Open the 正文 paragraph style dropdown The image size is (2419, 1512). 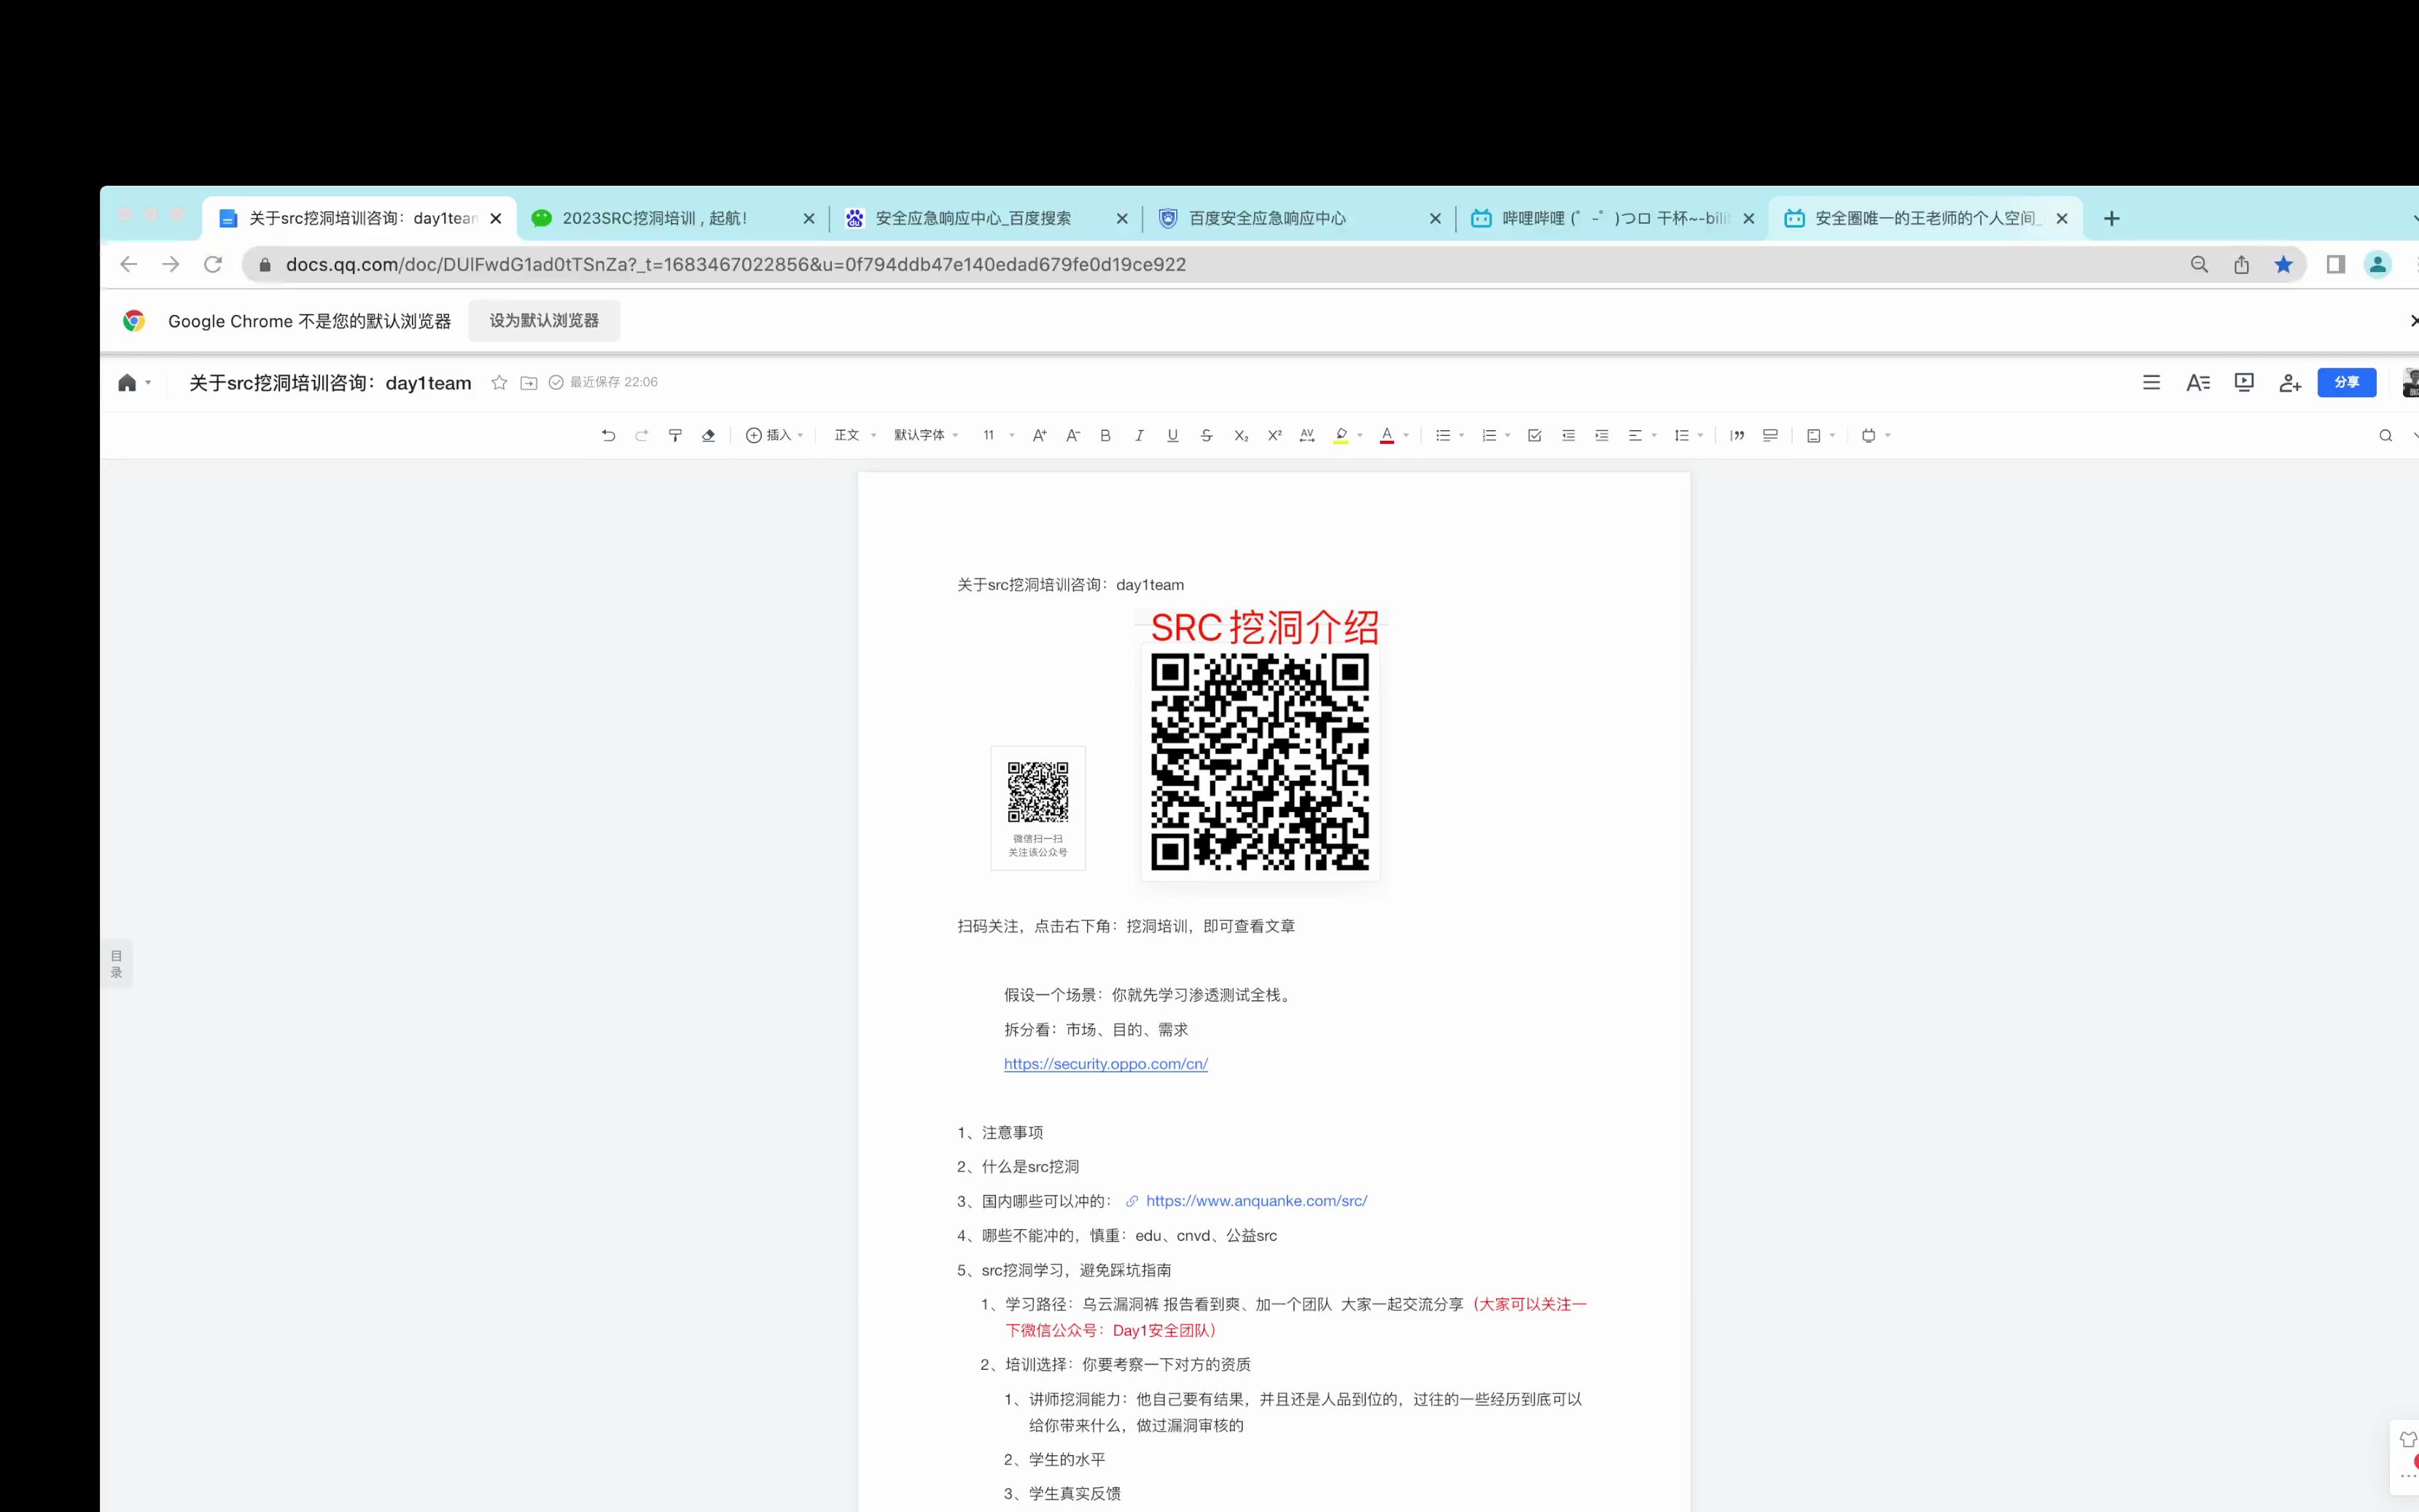(855, 435)
